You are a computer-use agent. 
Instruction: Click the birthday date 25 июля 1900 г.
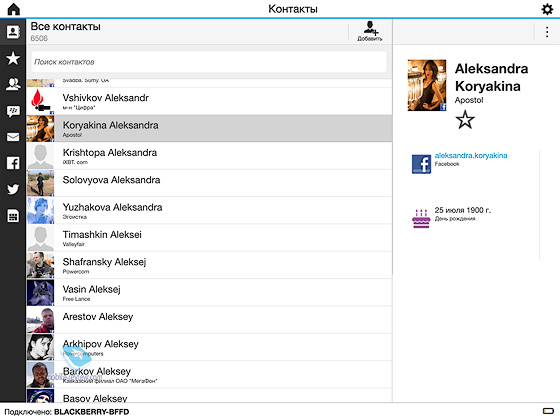pos(462,210)
